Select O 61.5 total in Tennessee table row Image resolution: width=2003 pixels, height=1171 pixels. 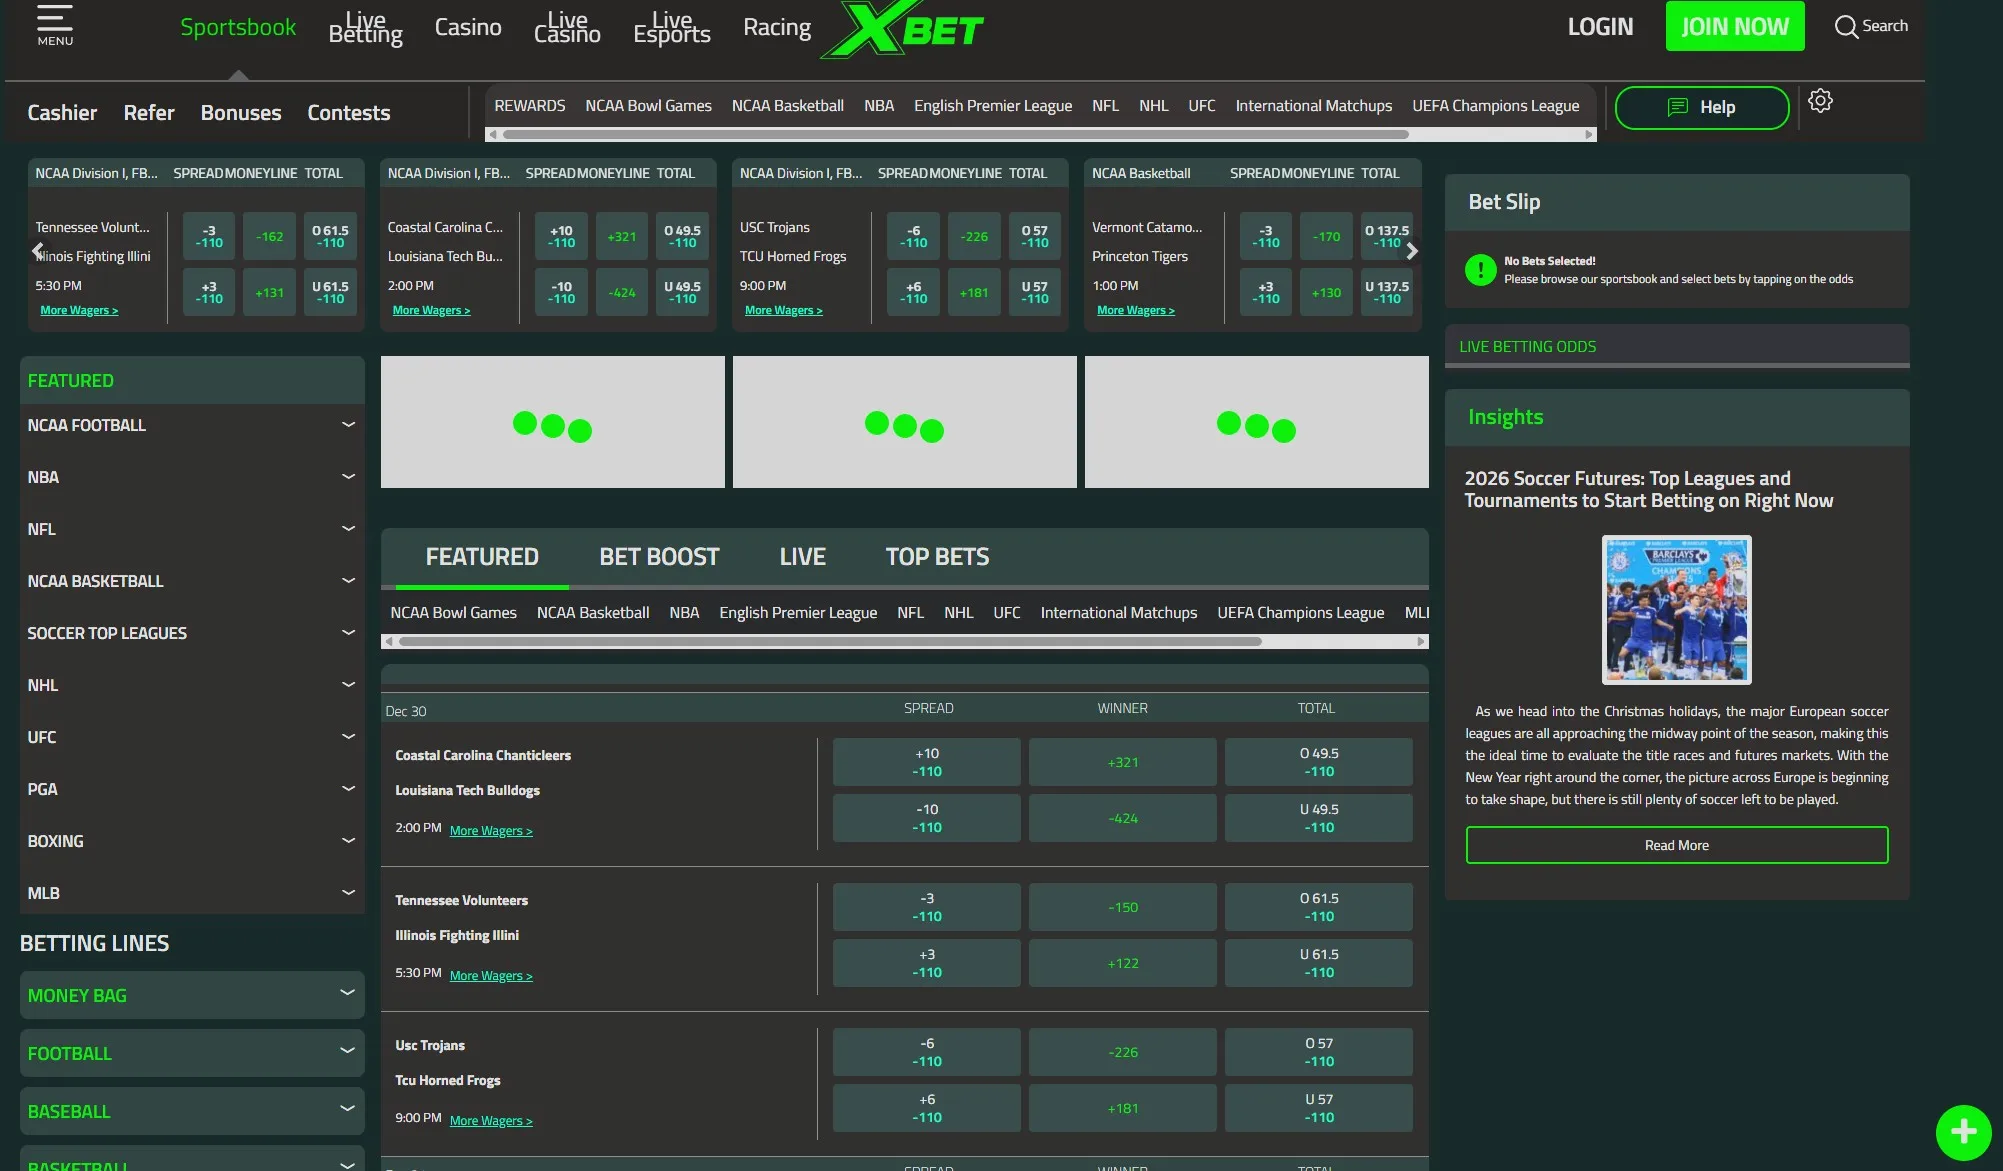point(1319,907)
